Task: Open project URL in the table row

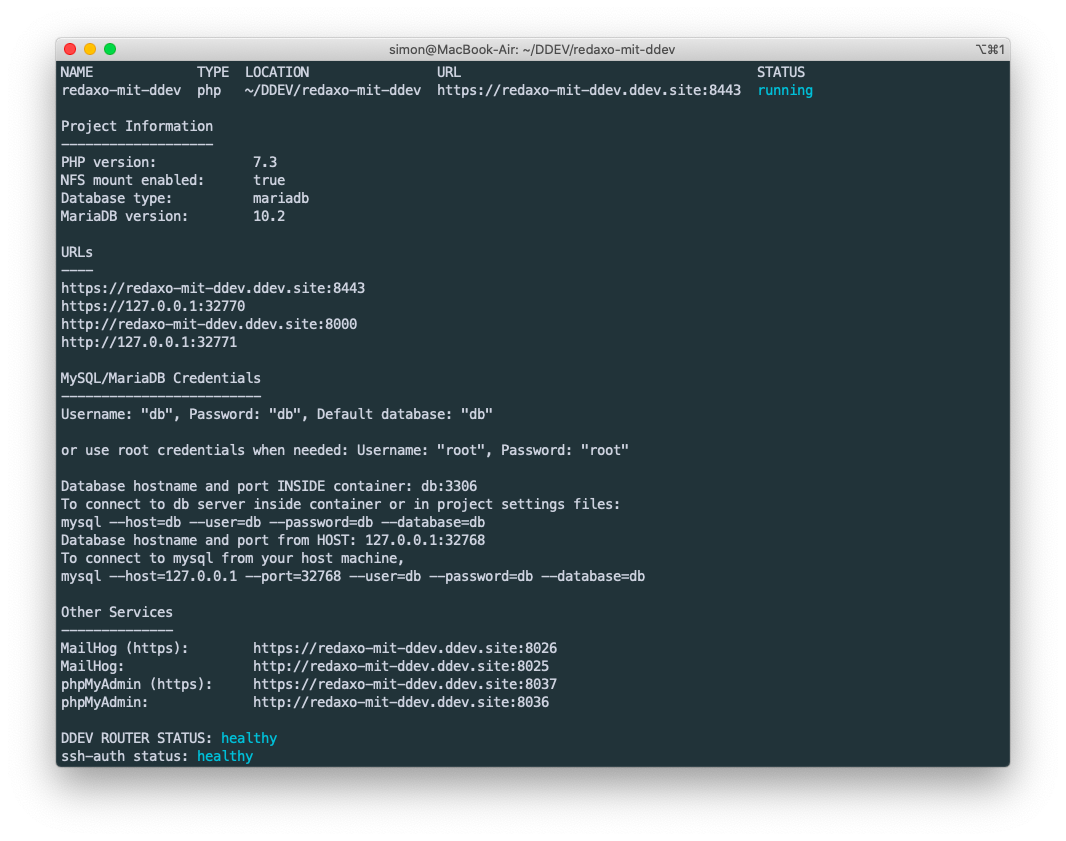Action: coord(589,90)
